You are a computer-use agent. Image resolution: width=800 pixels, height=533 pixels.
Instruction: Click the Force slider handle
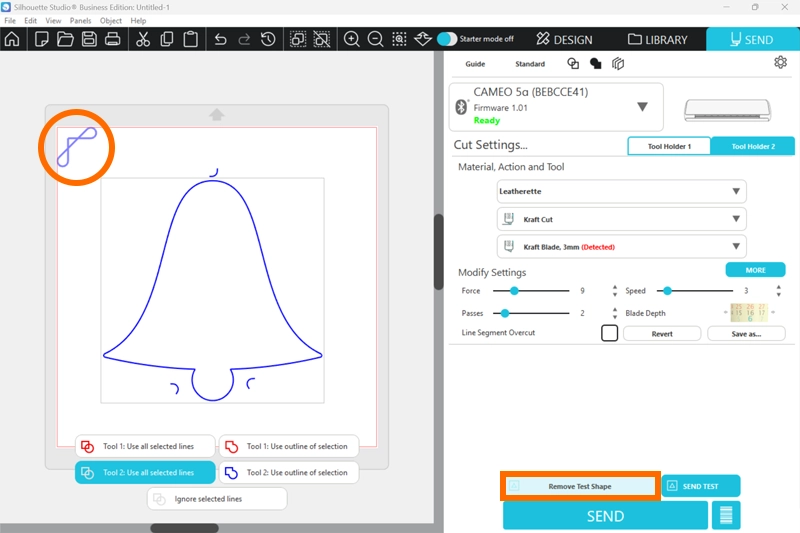[514, 291]
